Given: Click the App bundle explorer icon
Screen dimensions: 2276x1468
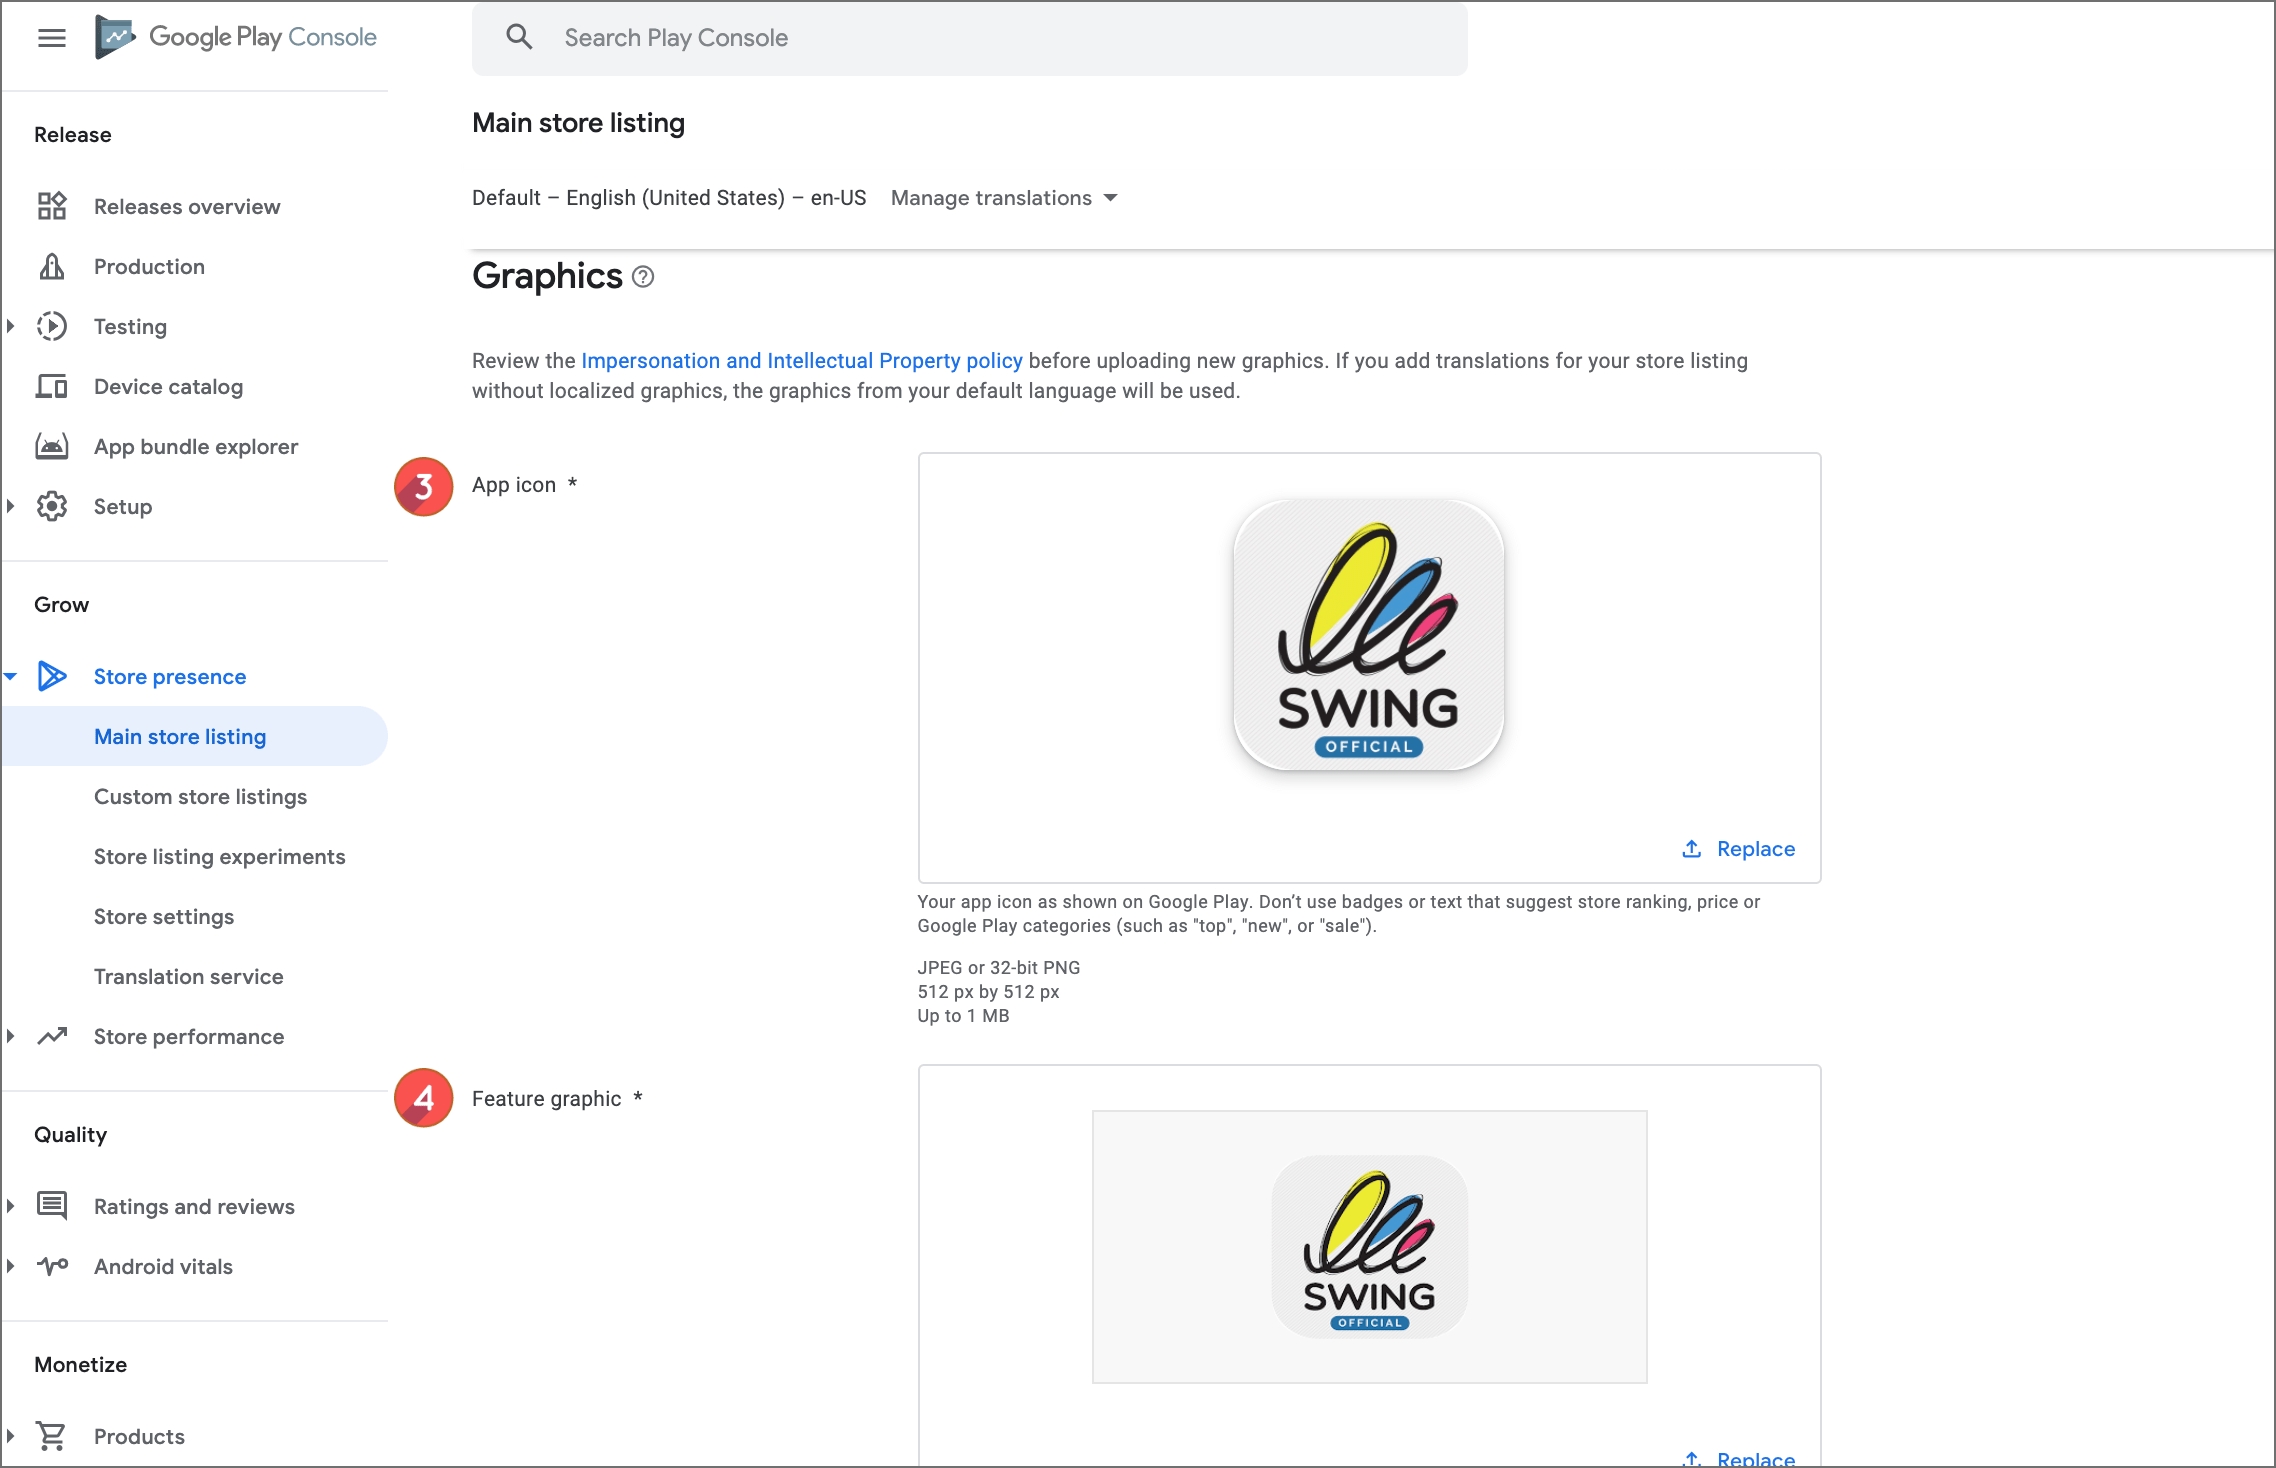Looking at the screenshot, I should coord(52,446).
